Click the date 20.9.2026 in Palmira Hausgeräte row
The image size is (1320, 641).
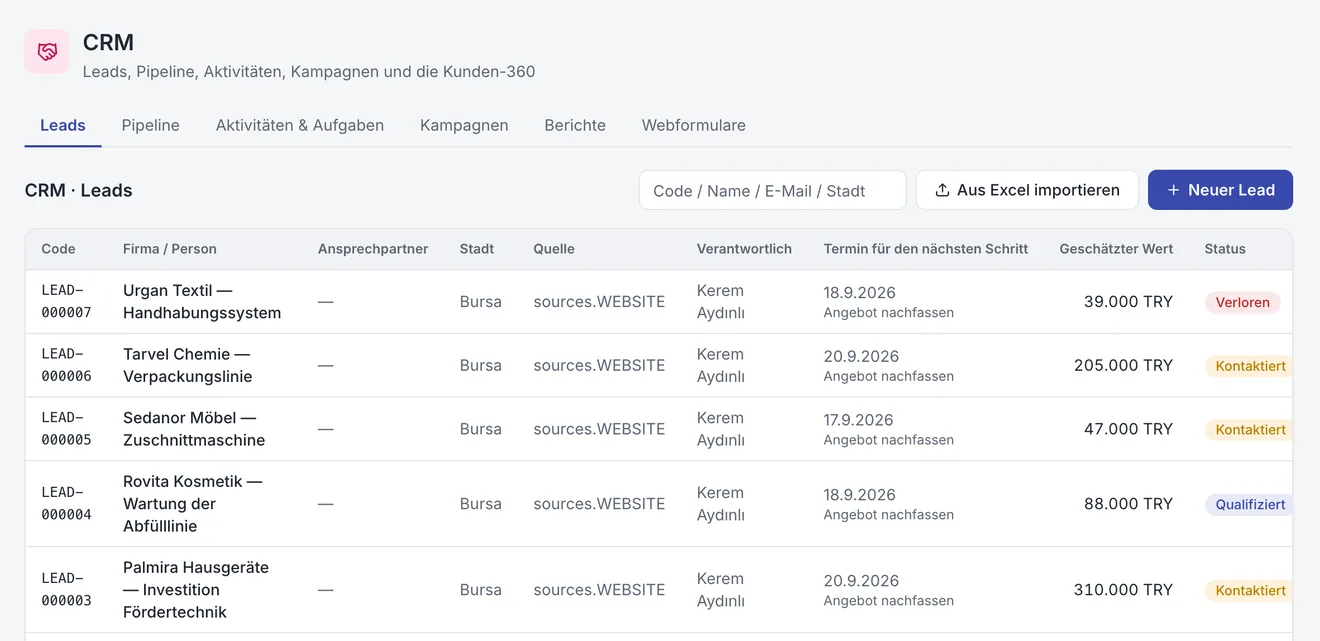click(x=862, y=580)
